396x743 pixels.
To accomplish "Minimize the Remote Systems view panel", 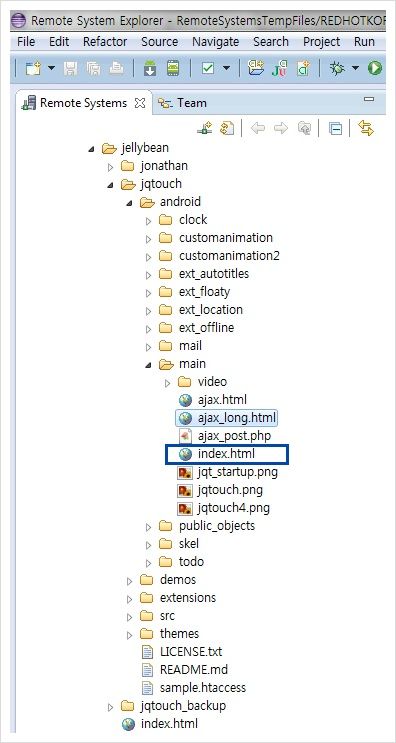I will 369,99.
